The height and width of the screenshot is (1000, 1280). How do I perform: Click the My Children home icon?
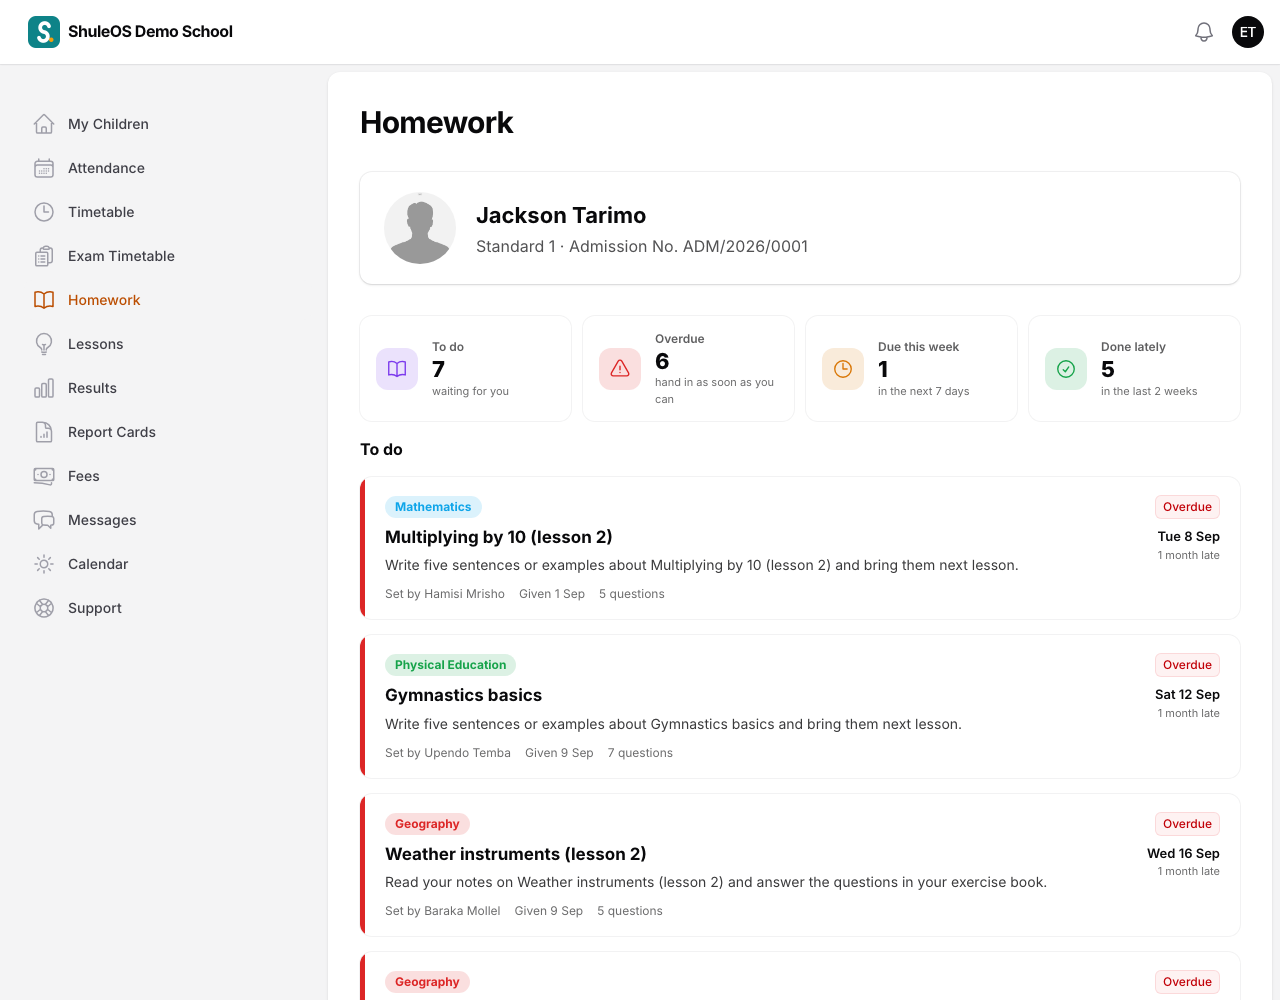click(x=44, y=124)
